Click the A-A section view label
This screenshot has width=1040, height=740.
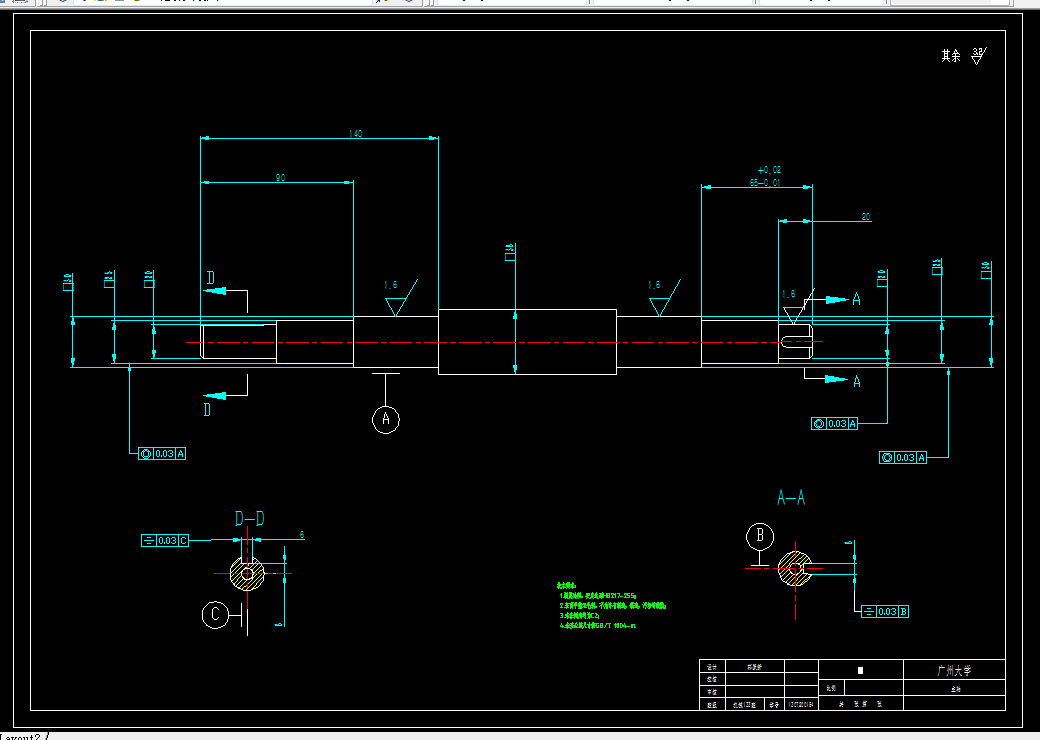791,497
